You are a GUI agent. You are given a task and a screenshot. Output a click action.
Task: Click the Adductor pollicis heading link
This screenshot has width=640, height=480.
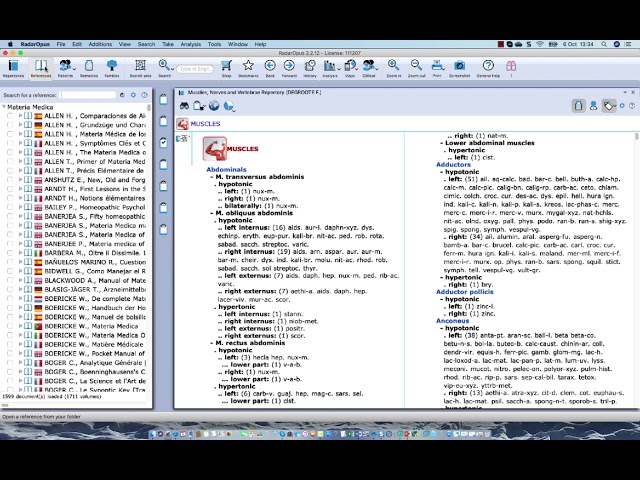[x=464, y=292]
